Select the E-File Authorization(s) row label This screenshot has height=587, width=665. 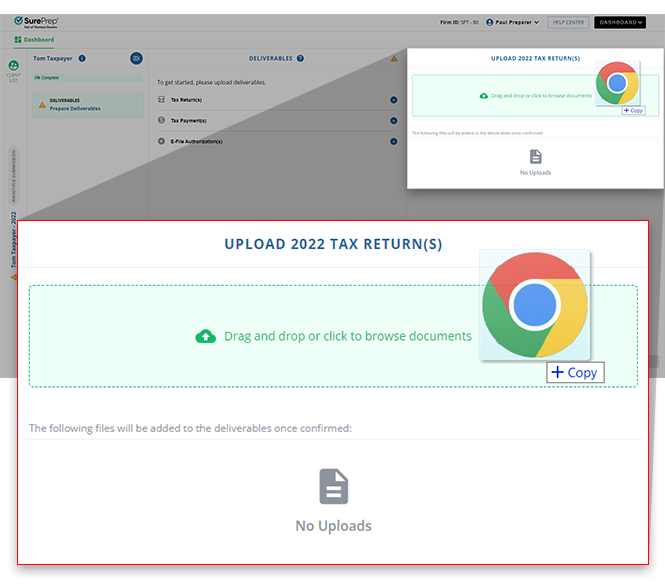click(x=196, y=141)
